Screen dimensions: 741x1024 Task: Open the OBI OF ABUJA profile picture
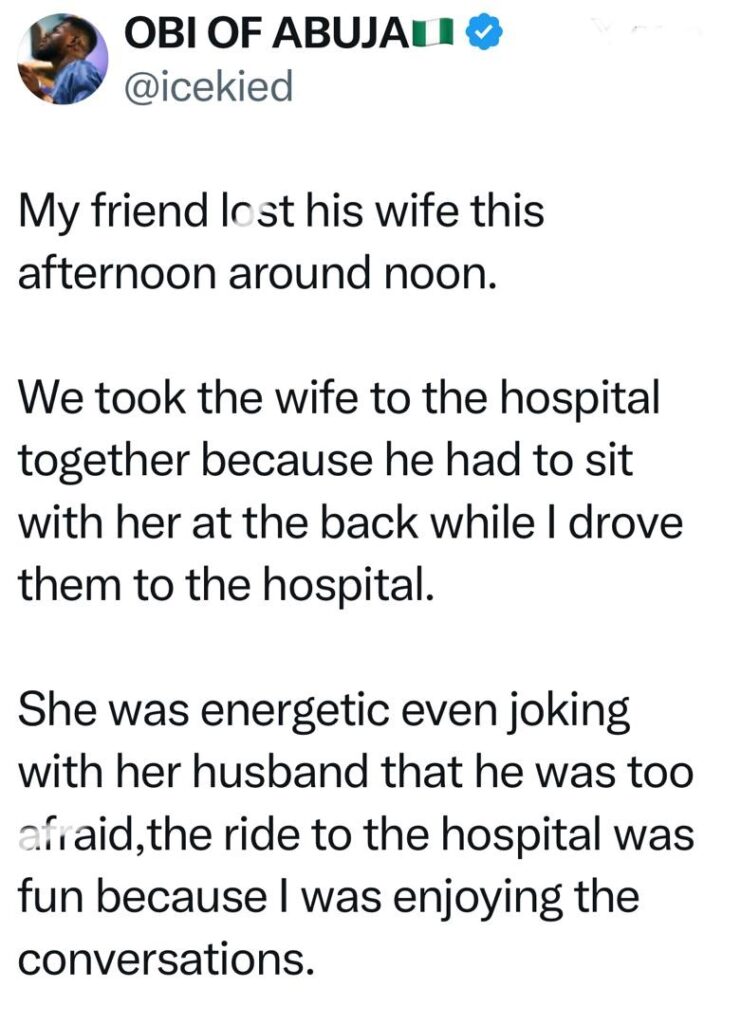coord(61,60)
